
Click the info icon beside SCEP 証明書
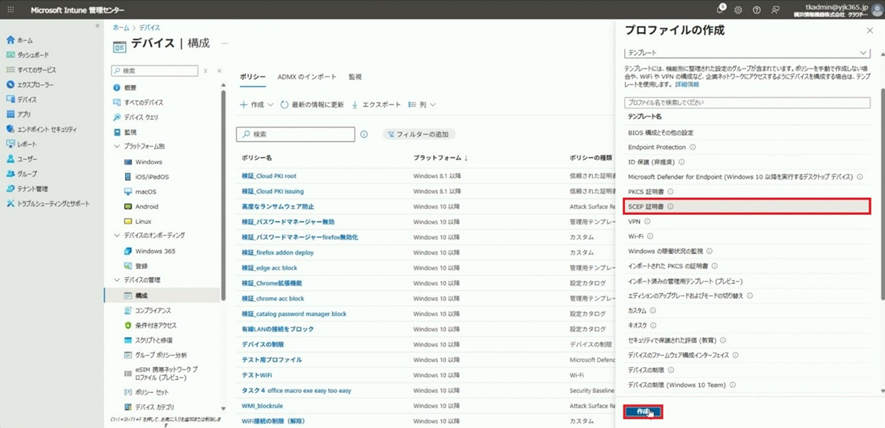pyautogui.click(x=671, y=207)
